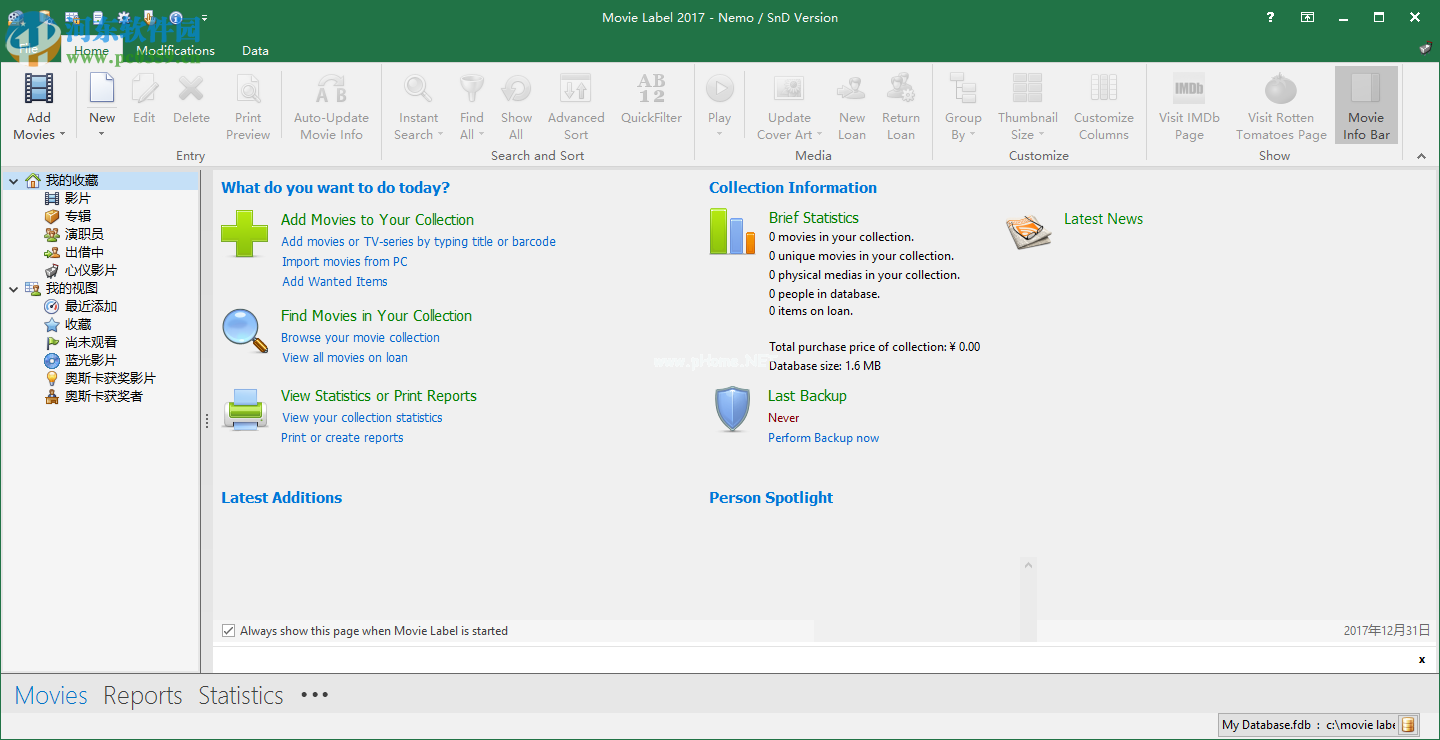
Task: Click green plus Add Movies icon
Action: pos(245,234)
